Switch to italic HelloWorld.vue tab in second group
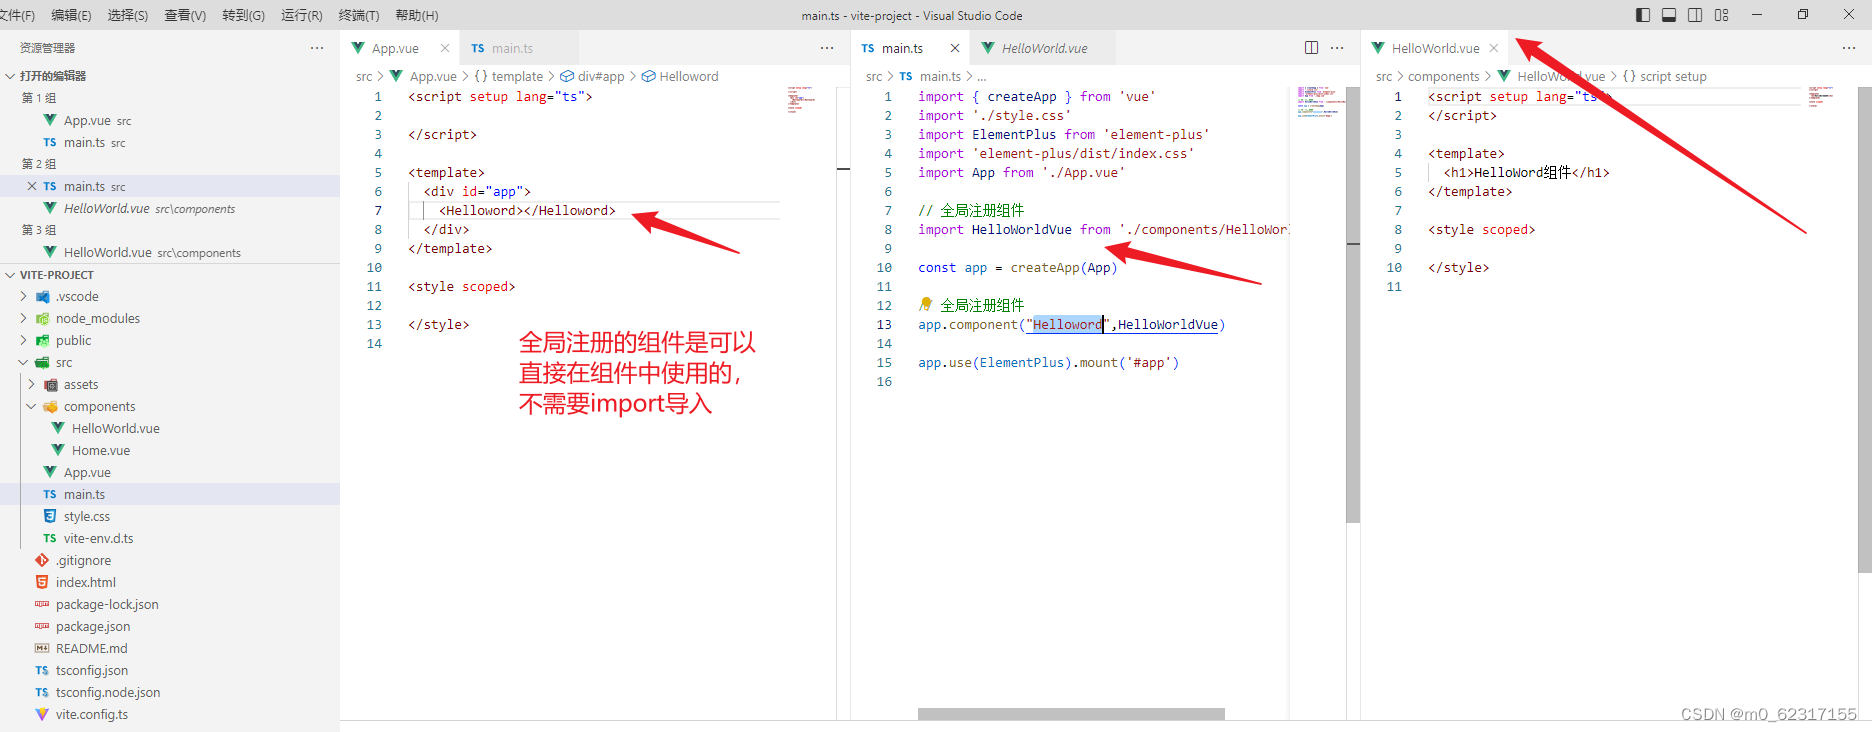Screen dimensions: 1872x732 (x=1044, y=48)
